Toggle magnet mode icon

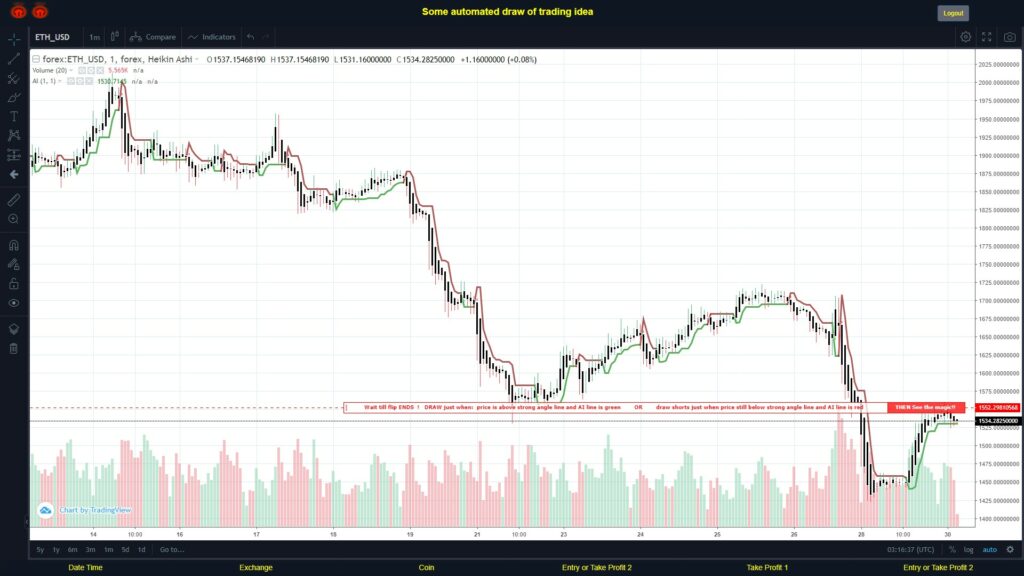14,246
